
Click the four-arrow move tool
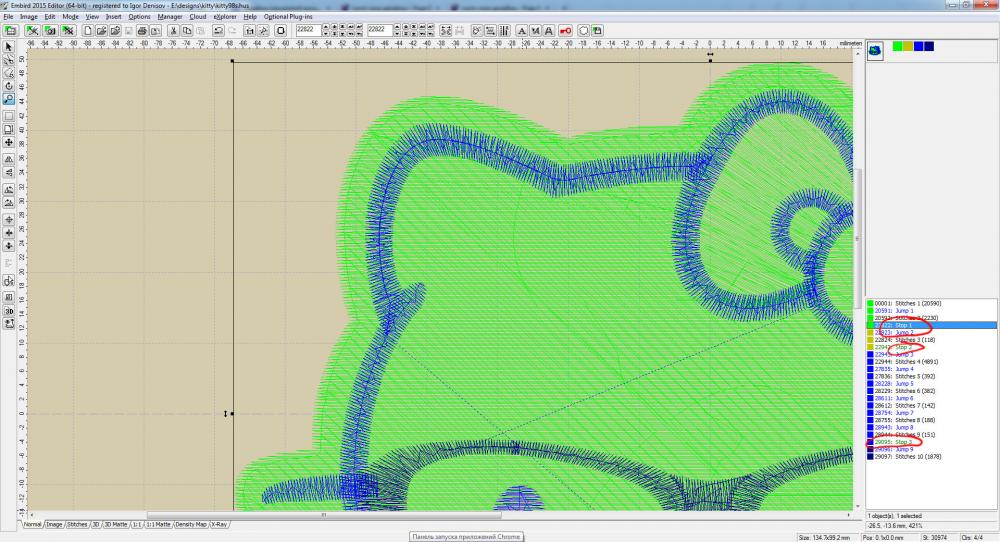pyautogui.click(x=8, y=143)
